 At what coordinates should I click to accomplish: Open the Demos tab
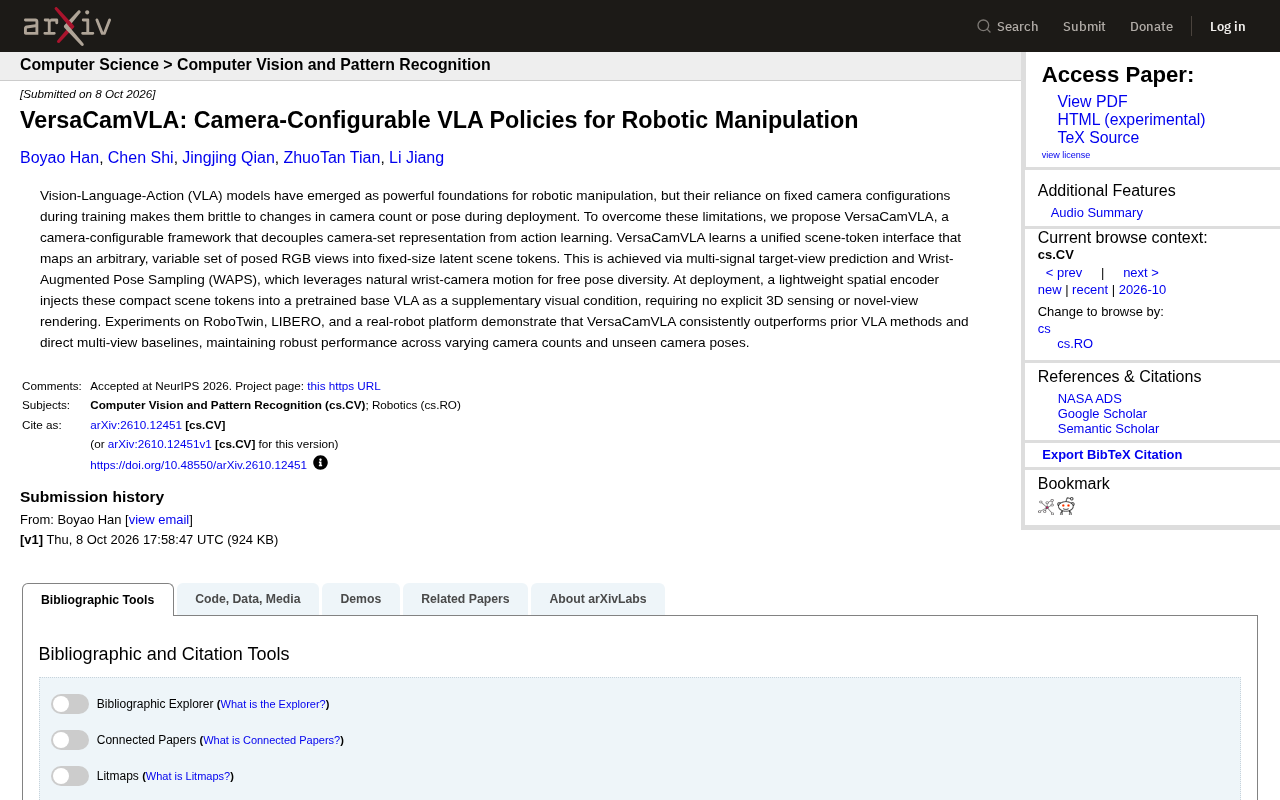click(361, 599)
